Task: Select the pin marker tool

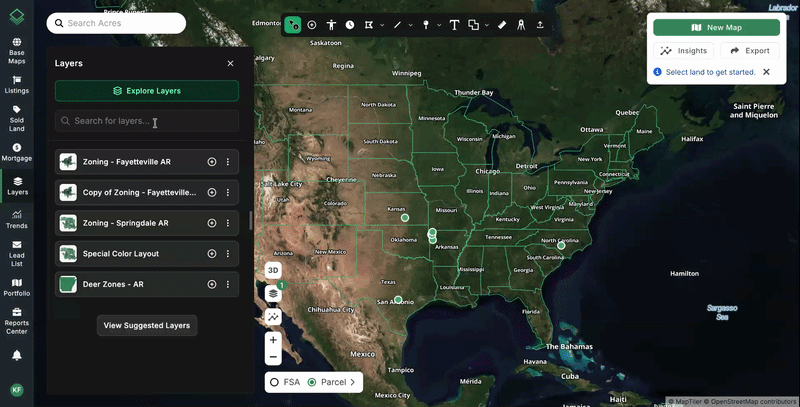Action: 426,24
